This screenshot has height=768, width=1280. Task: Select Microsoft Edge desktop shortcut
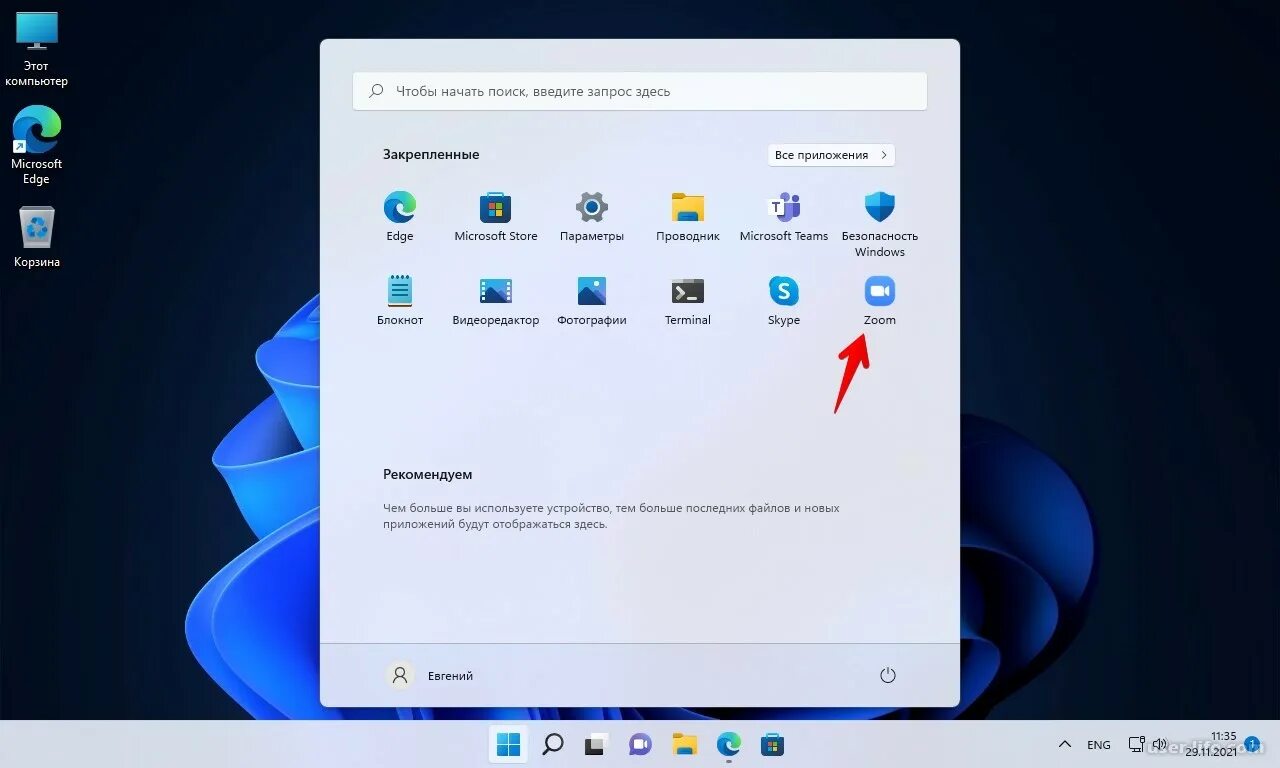coord(37,145)
